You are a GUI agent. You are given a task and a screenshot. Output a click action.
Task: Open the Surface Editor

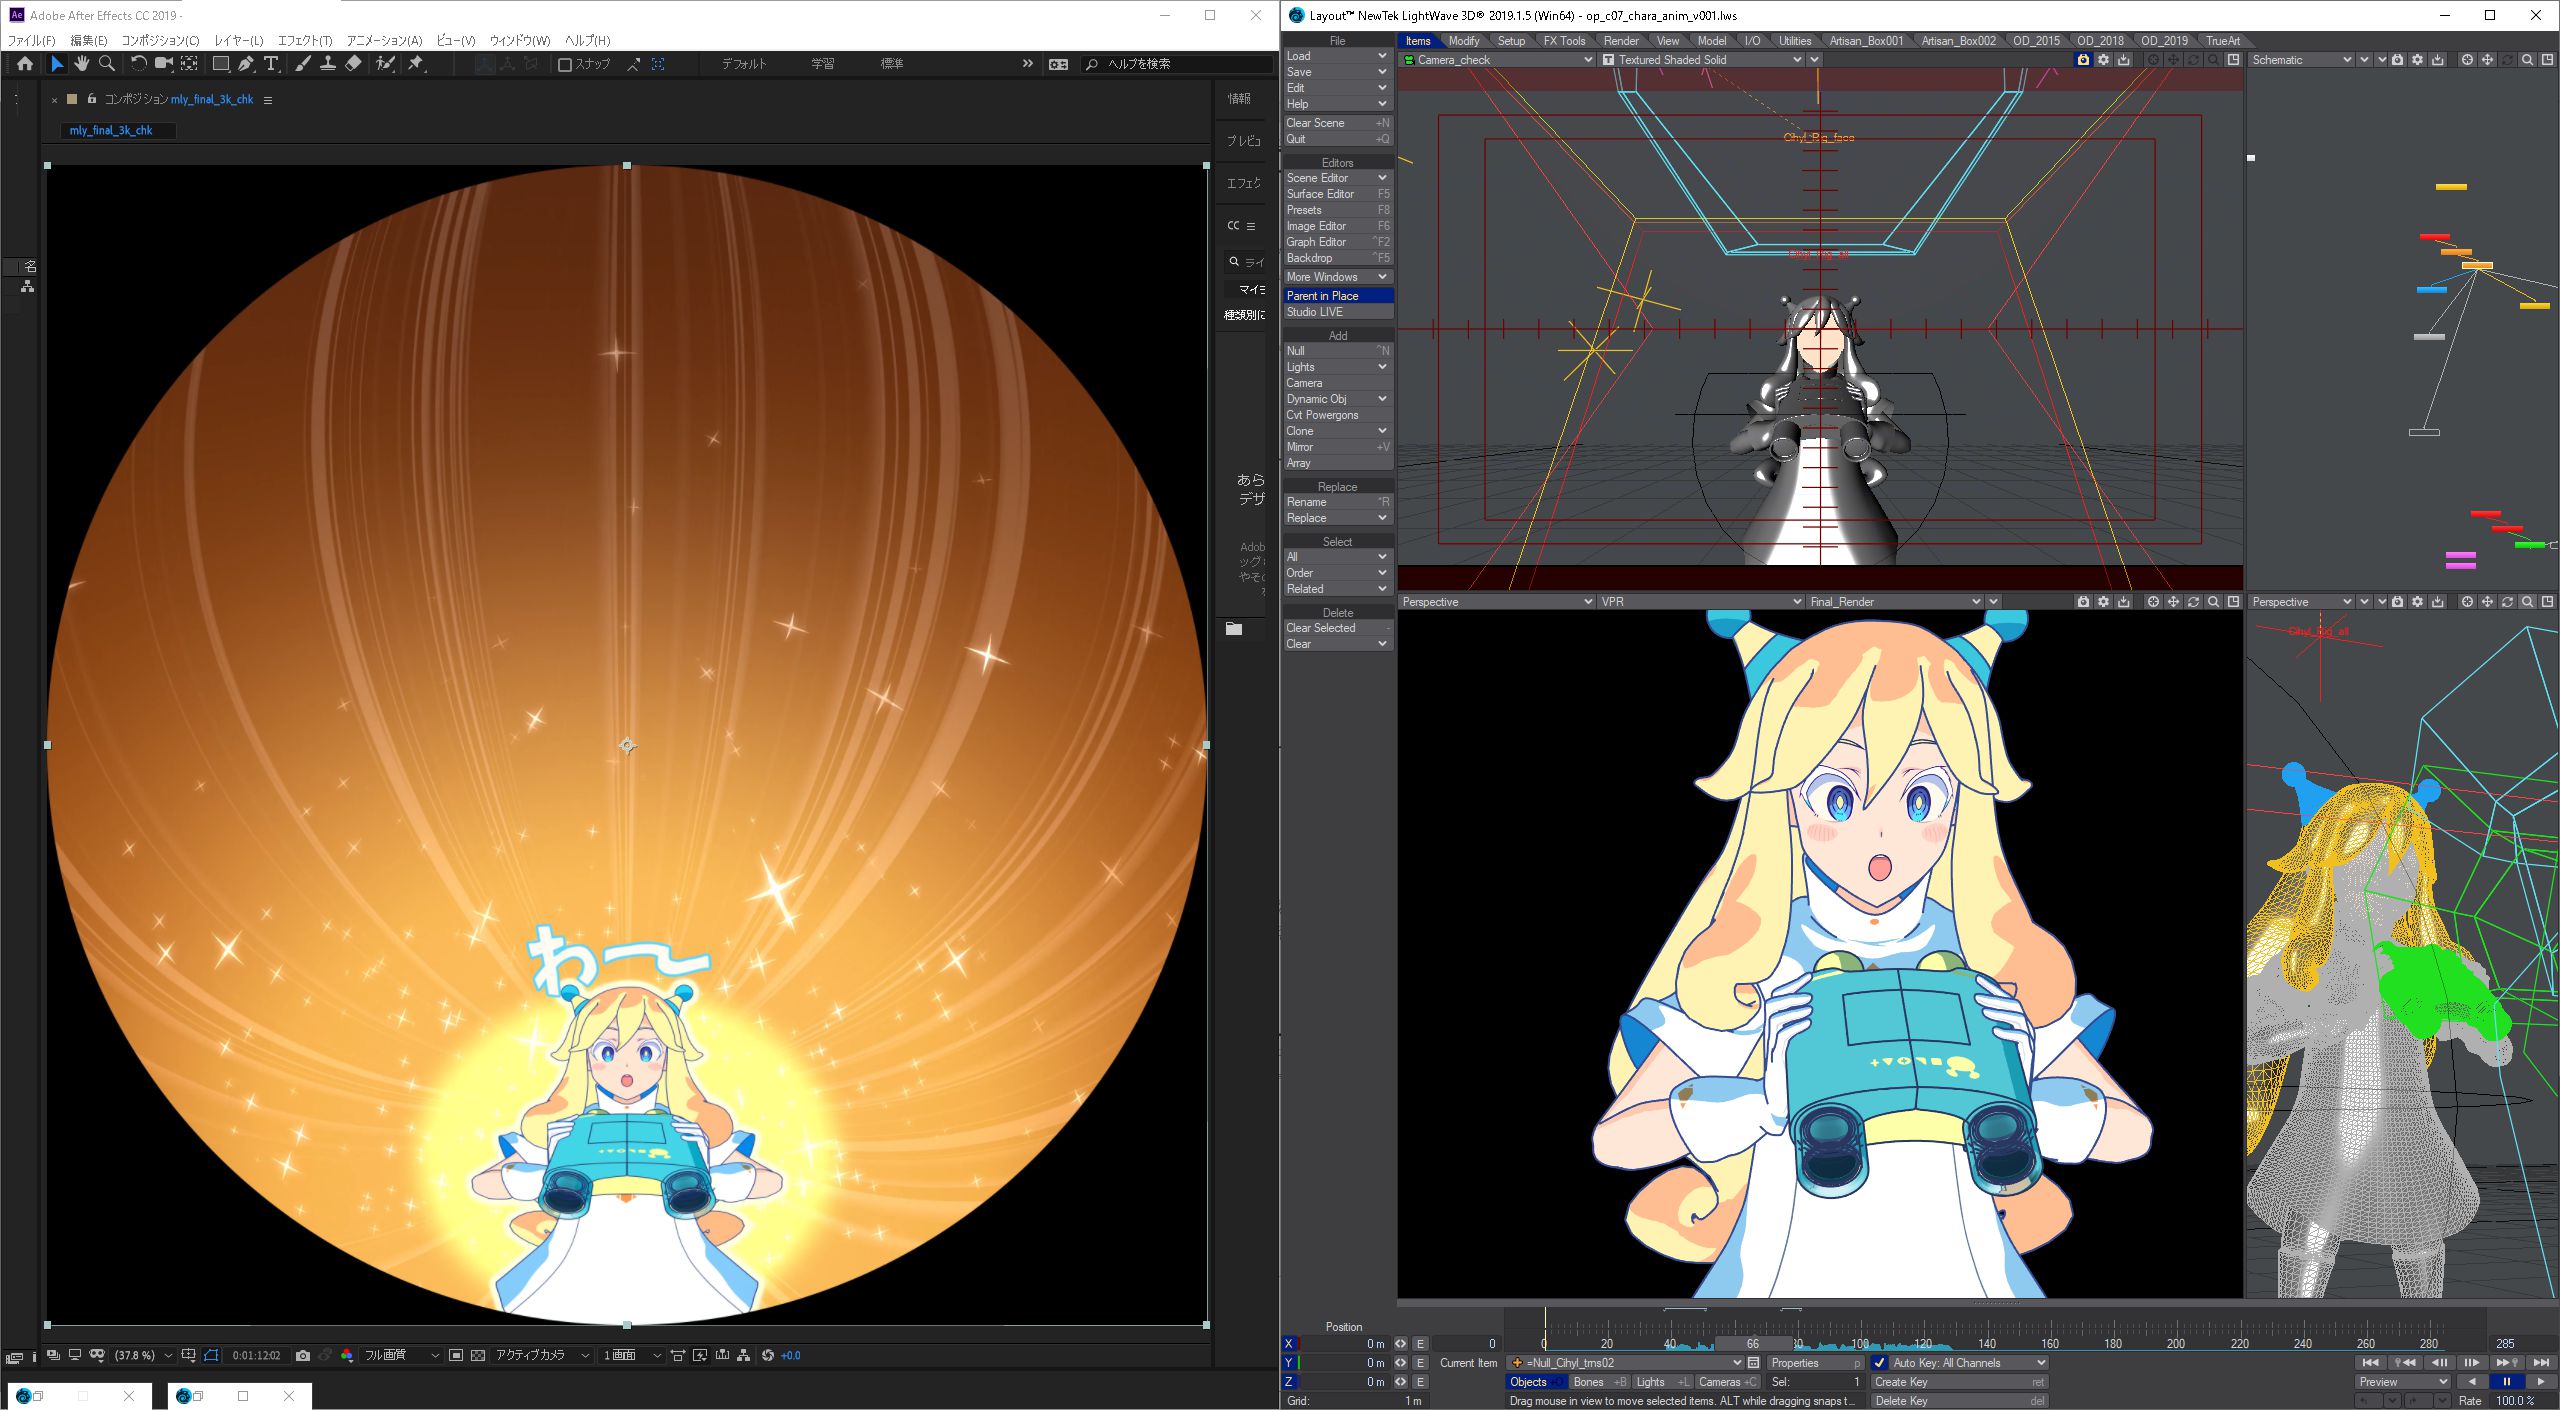1338,194
